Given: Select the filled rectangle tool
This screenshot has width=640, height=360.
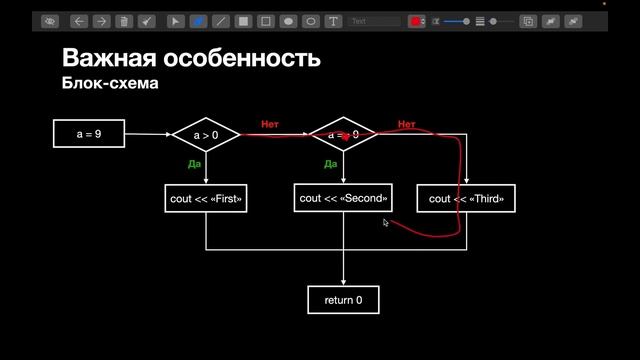Looking at the screenshot, I should coord(243,21).
